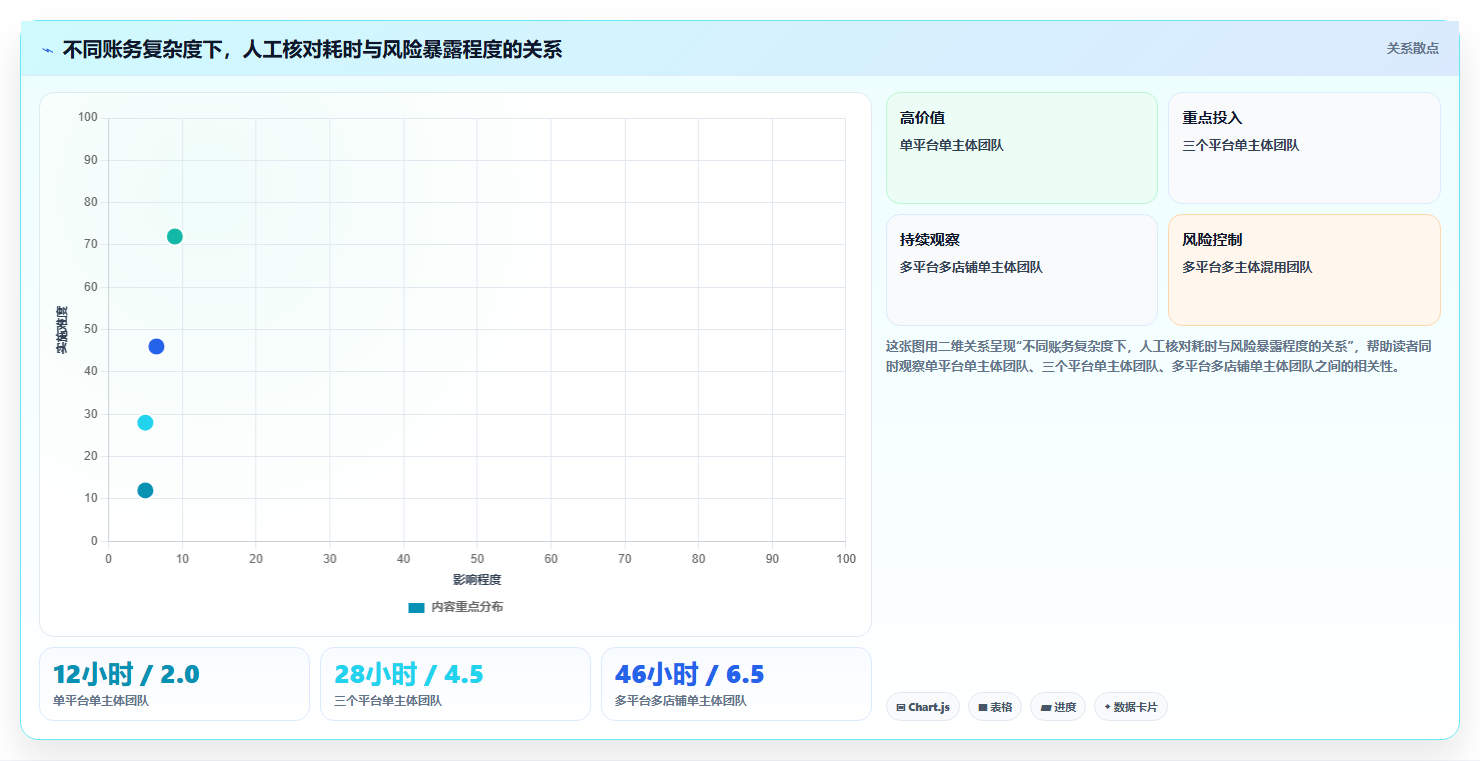Click the blue data point at 46
1480x761 pixels.
pos(156,346)
